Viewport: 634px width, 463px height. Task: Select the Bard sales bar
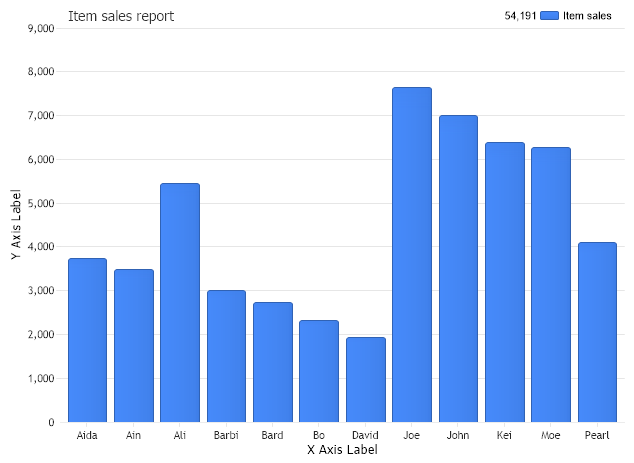coord(273,362)
